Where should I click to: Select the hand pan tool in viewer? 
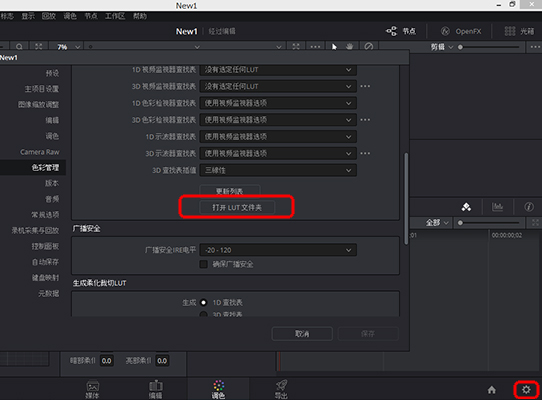pos(349,47)
